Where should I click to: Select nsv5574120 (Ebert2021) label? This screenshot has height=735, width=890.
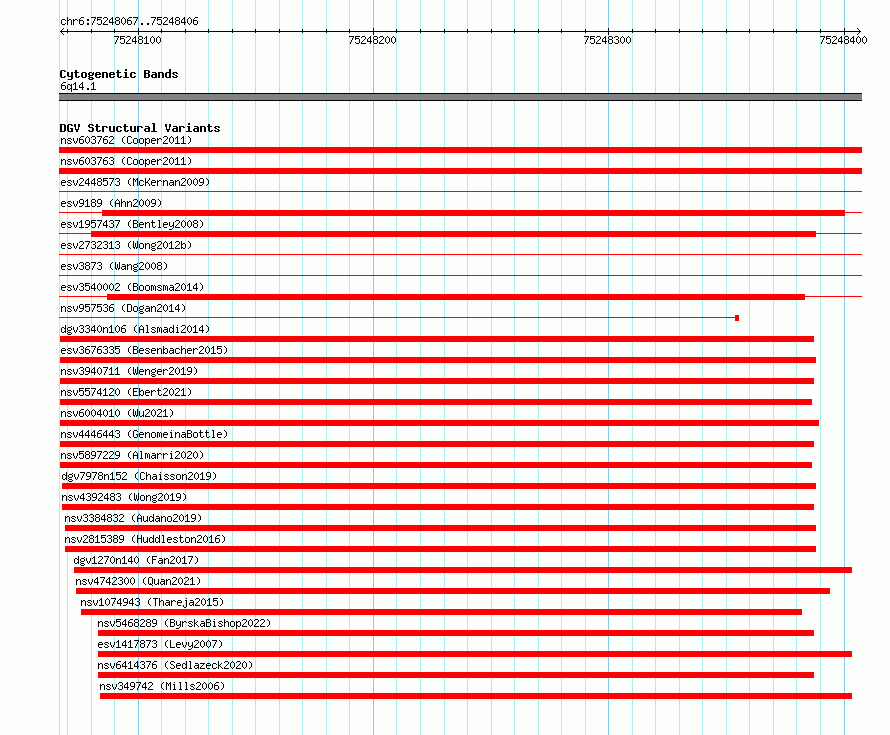click(x=126, y=392)
